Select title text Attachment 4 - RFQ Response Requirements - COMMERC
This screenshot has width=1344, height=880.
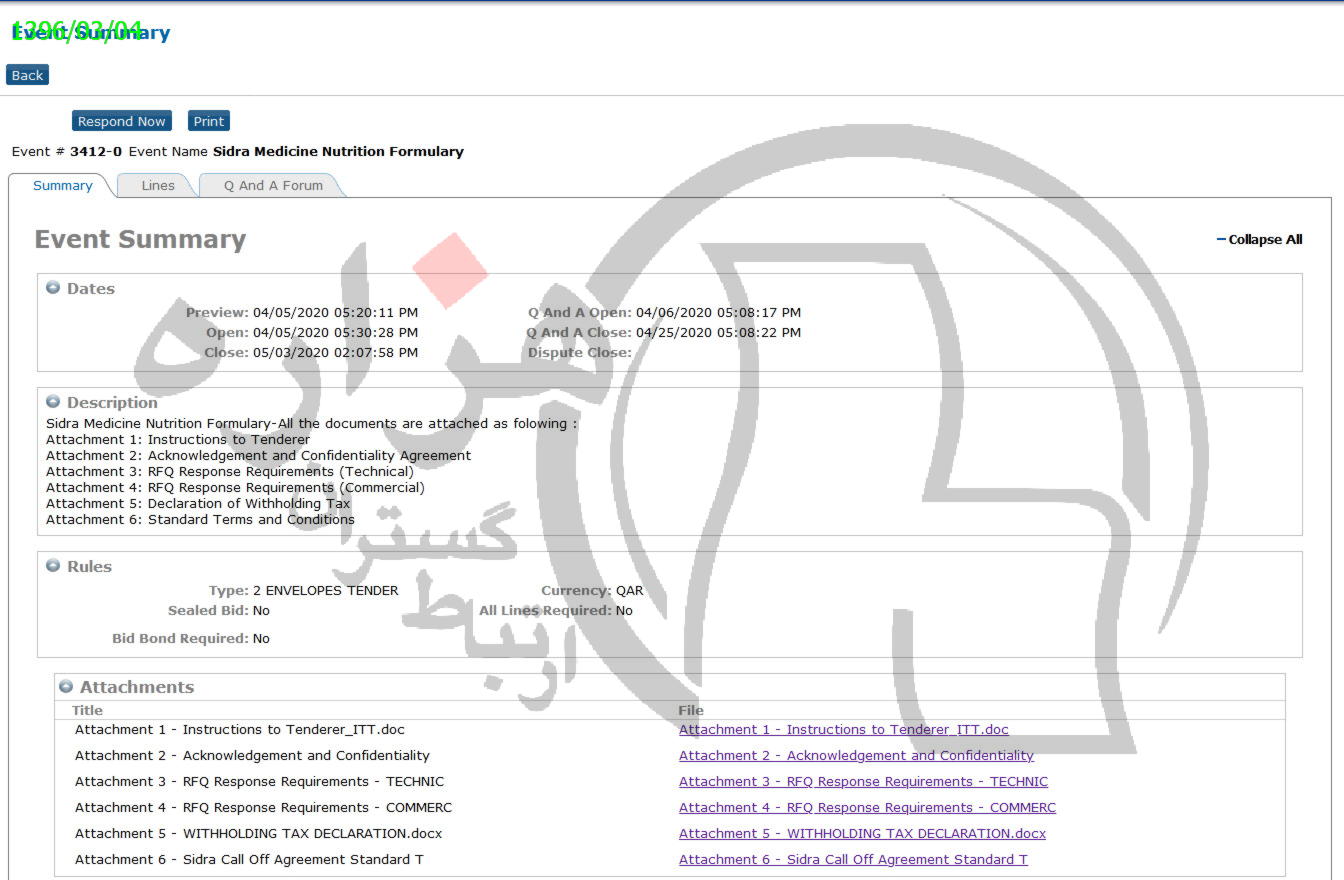[263, 808]
